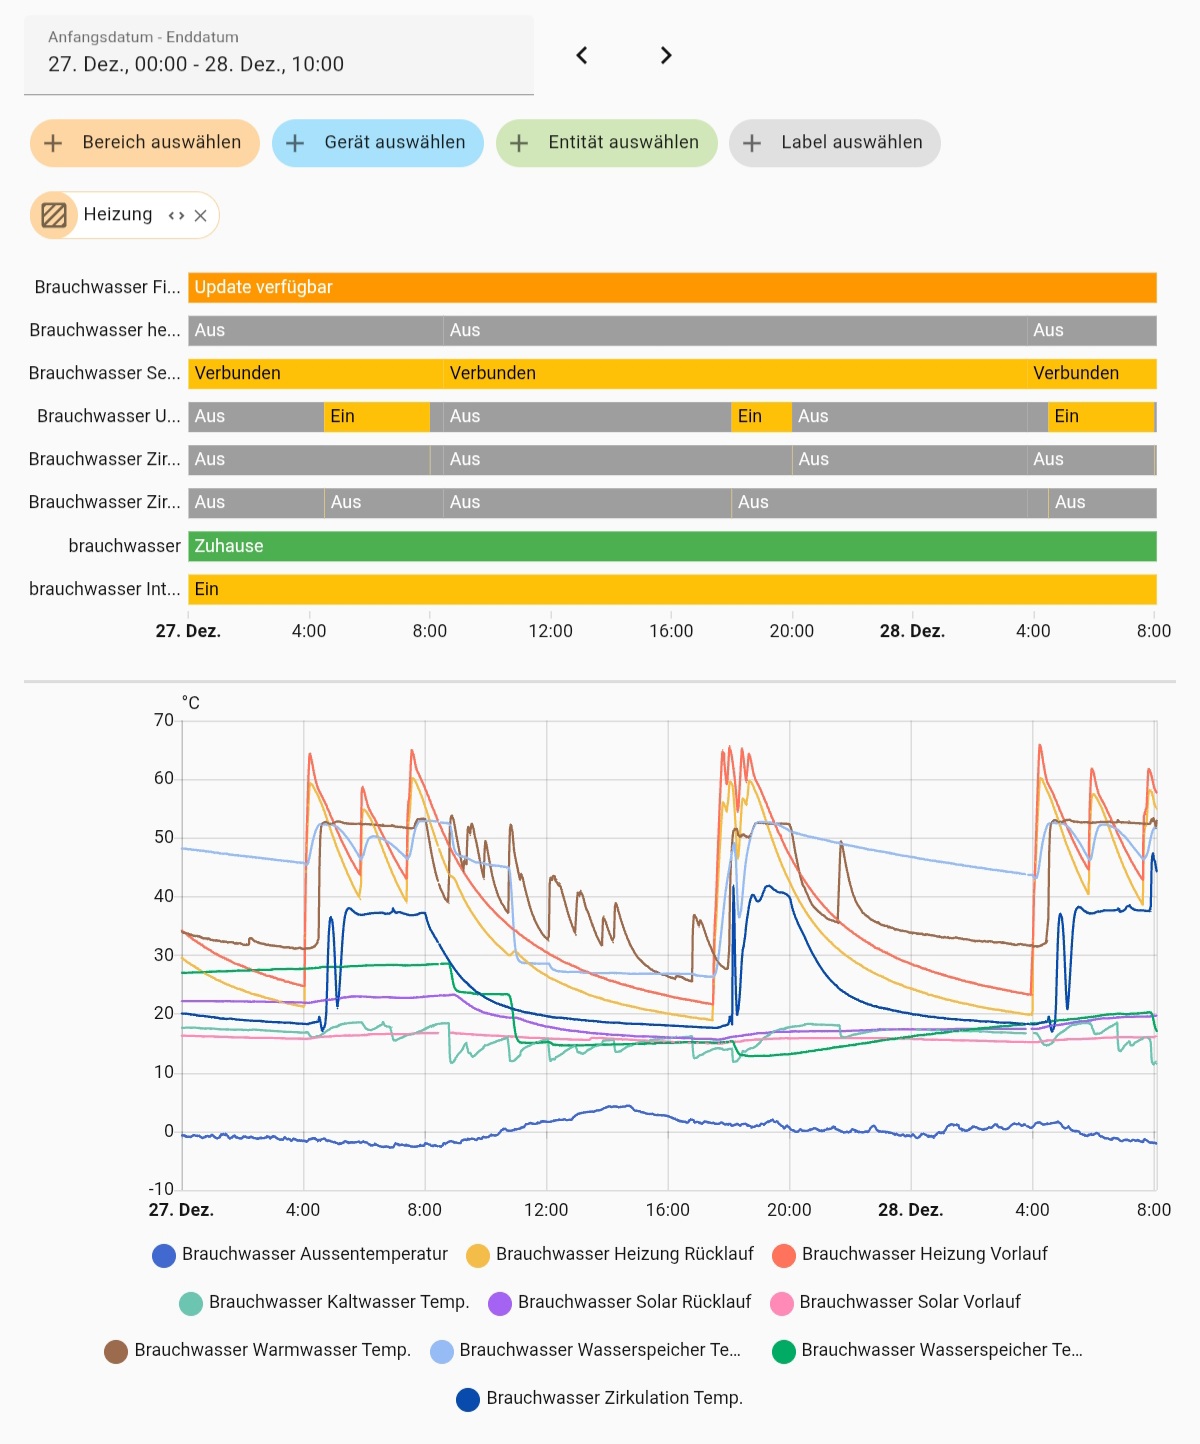Screen dimensions: 1200x1444
Task: Go to next date range arrow
Action: [666, 55]
